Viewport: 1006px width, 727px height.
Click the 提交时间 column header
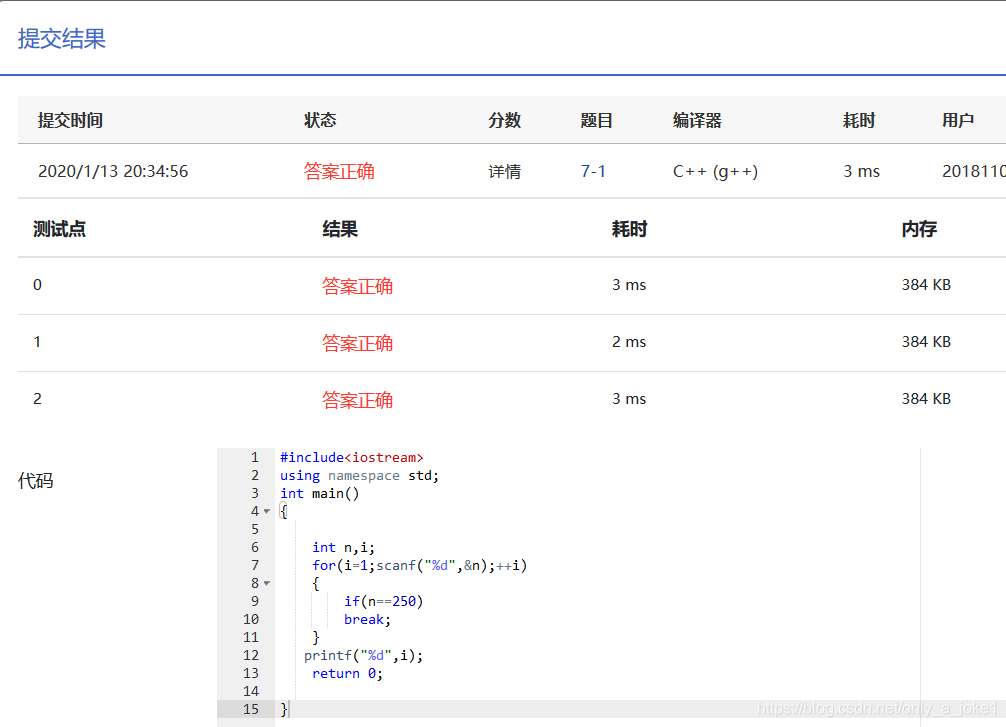[70, 120]
